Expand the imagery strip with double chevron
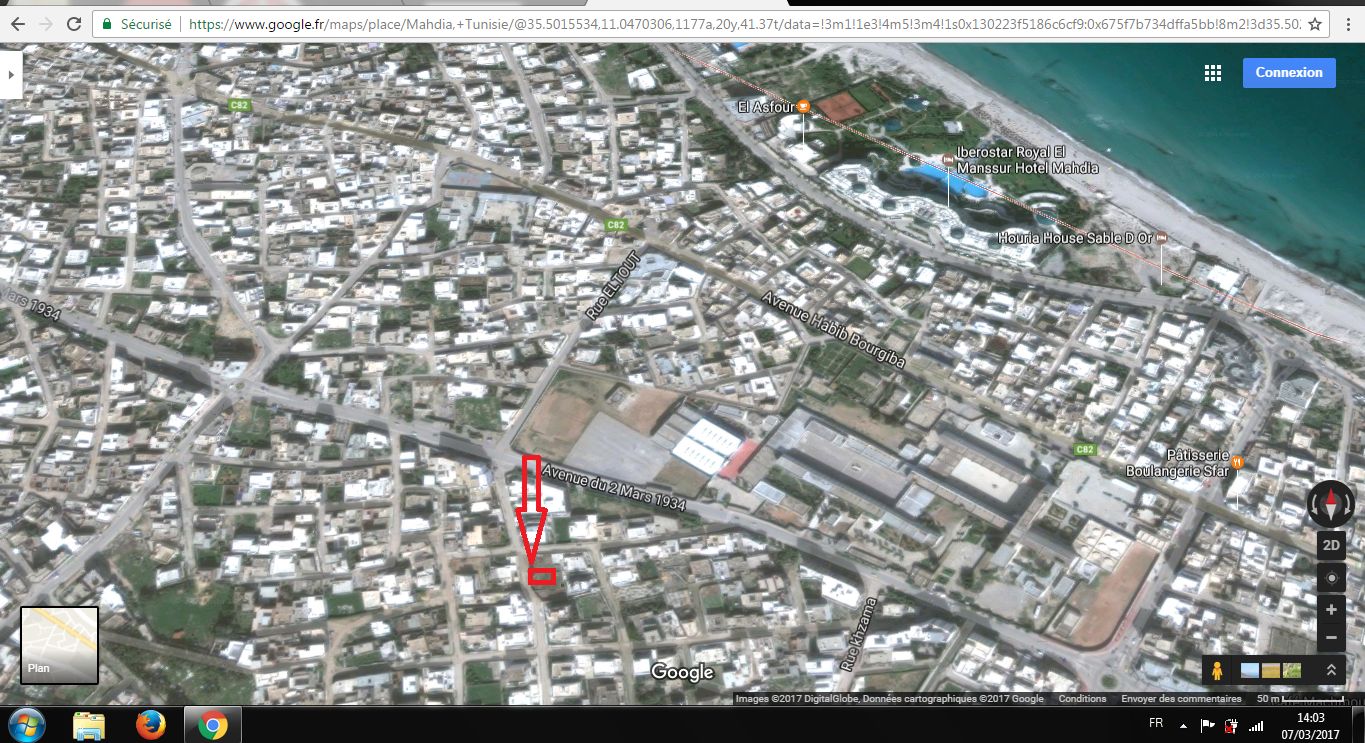This screenshot has height=743, width=1365. (x=1331, y=671)
